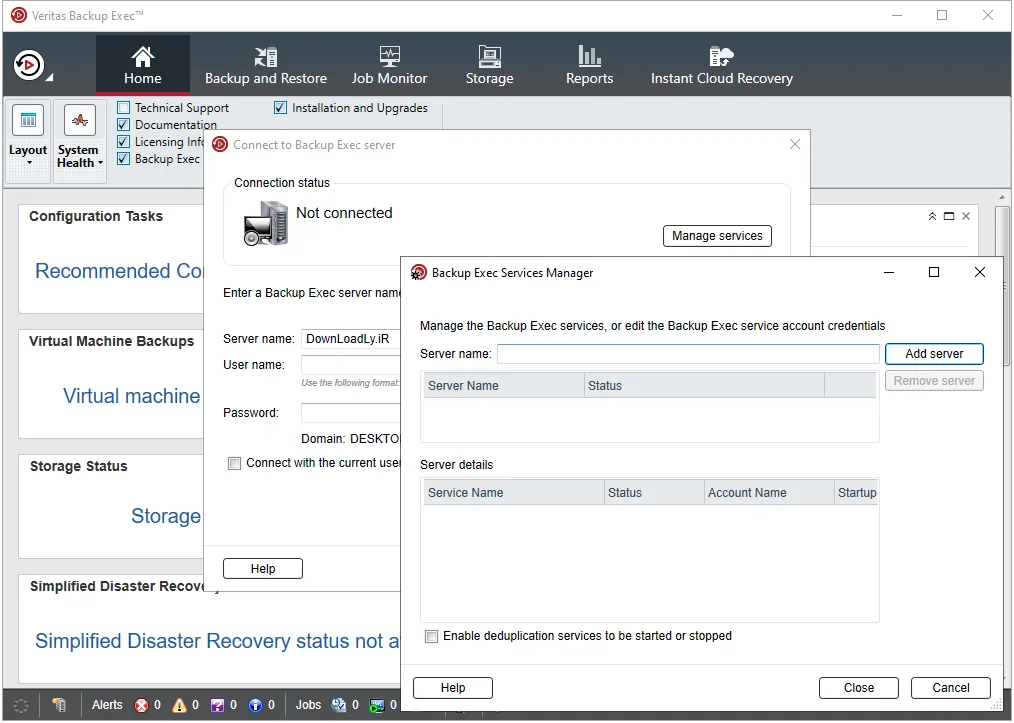Screen dimensions: 1014x723
Task: Switch to the Home tab
Action: [143, 65]
